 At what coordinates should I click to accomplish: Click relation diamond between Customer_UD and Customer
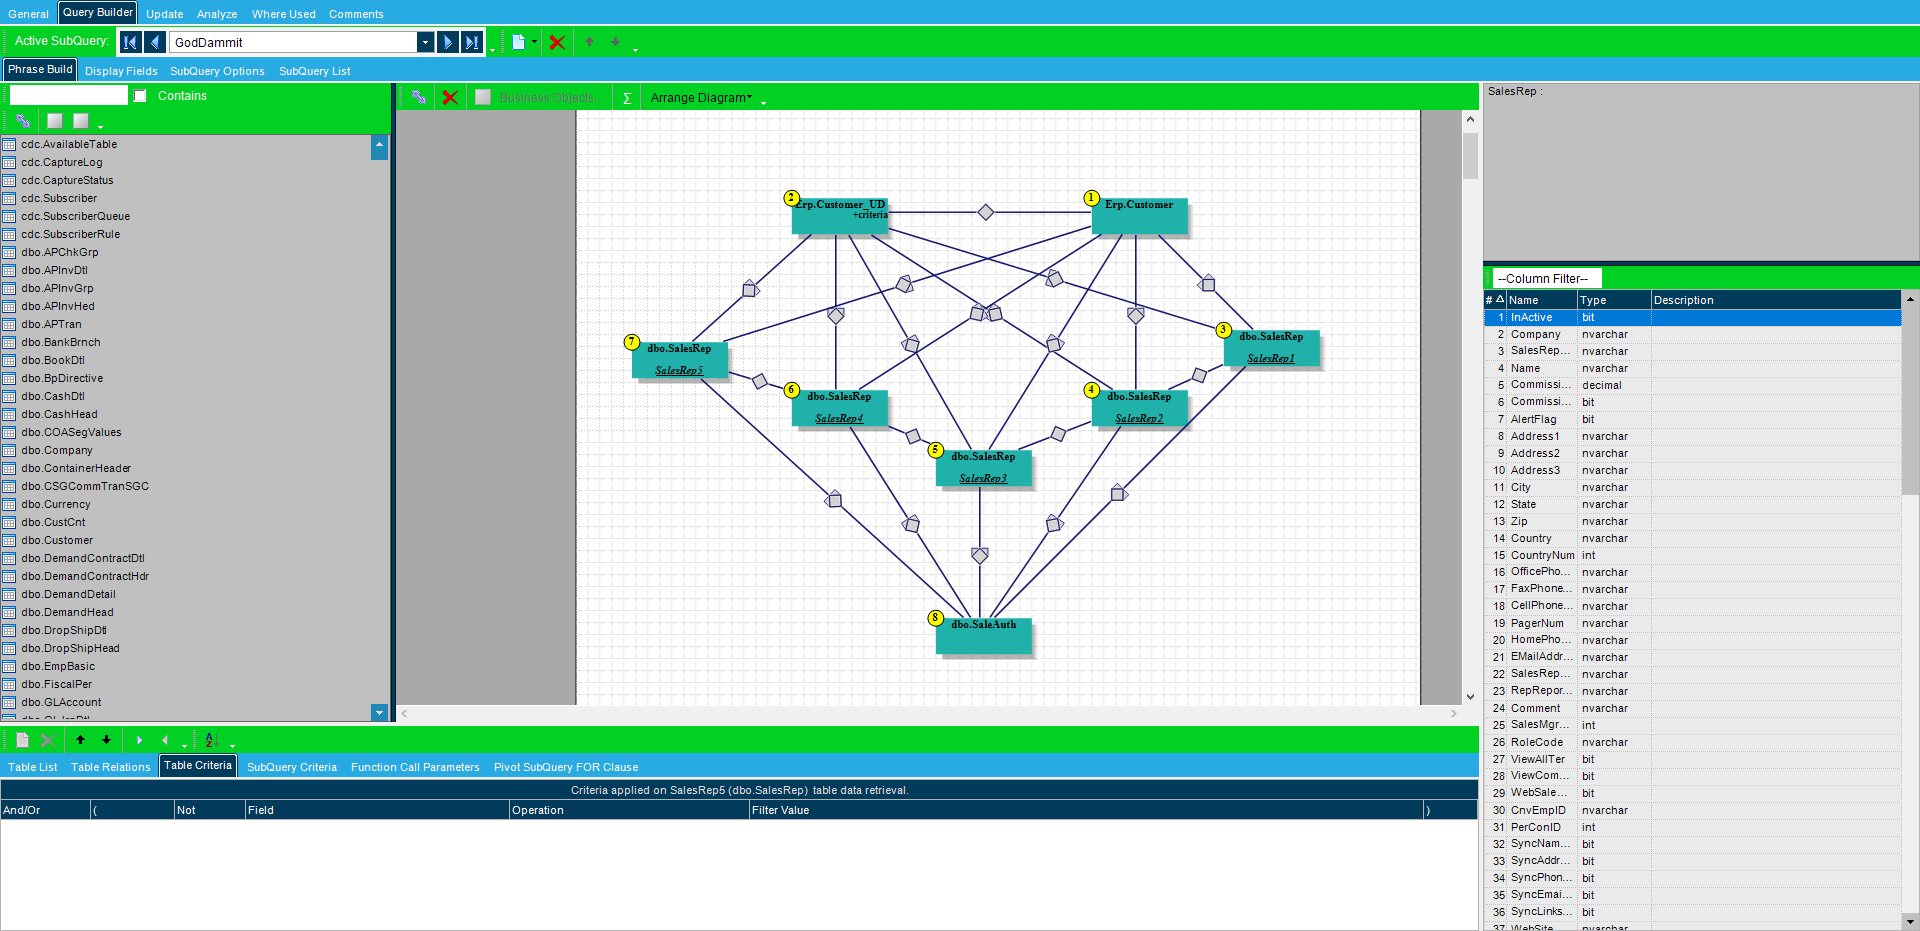click(x=986, y=212)
